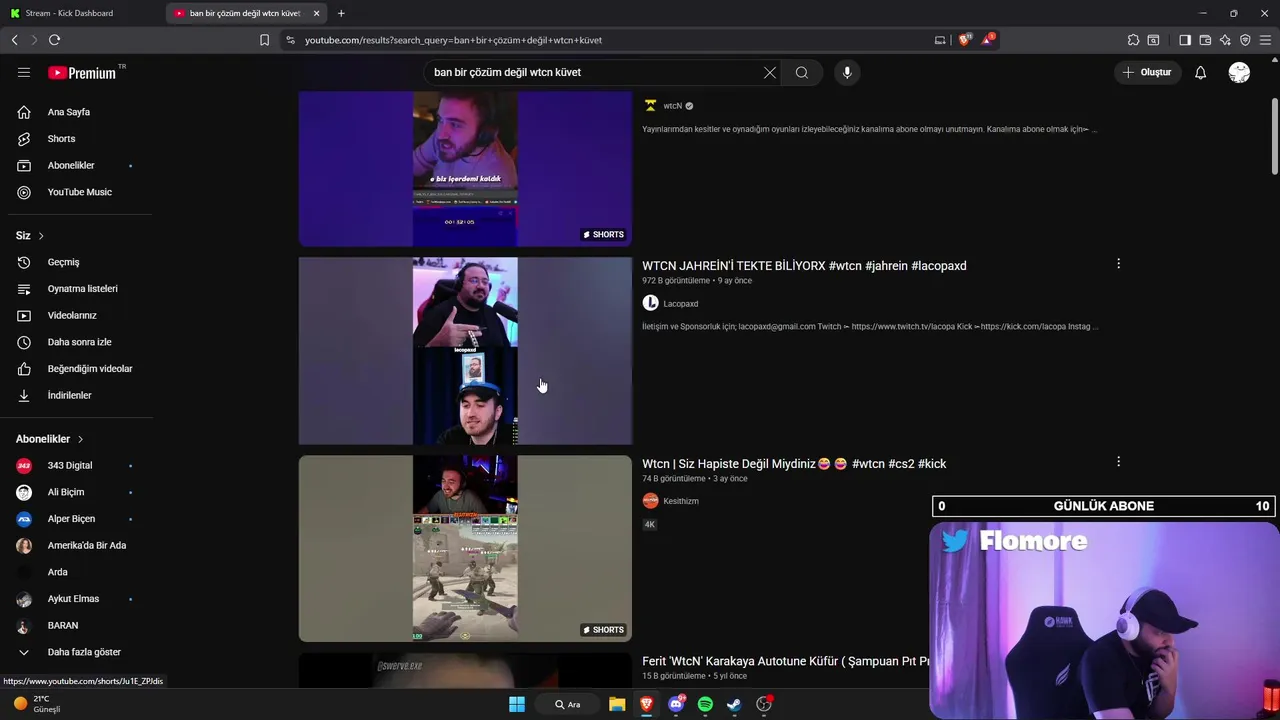This screenshot has width=1280, height=720.
Task: Open the account avatar menu
Action: (1239, 72)
